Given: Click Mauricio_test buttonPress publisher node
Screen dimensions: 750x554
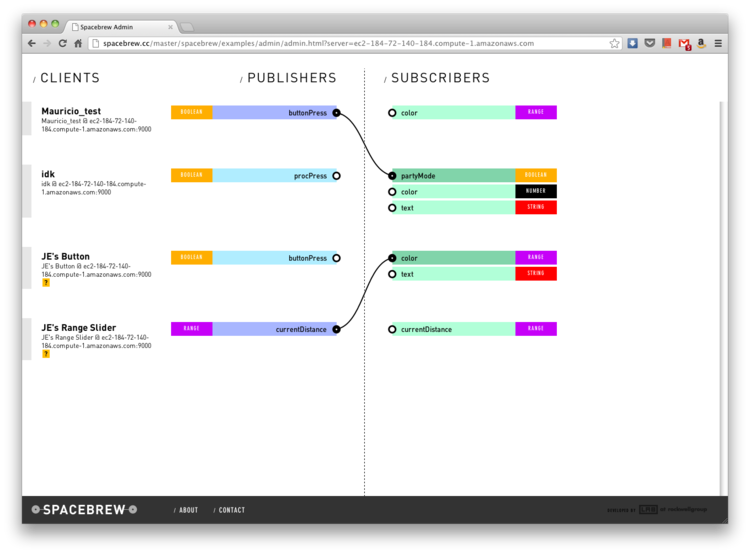Looking at the screenshot, I should 336,113.
